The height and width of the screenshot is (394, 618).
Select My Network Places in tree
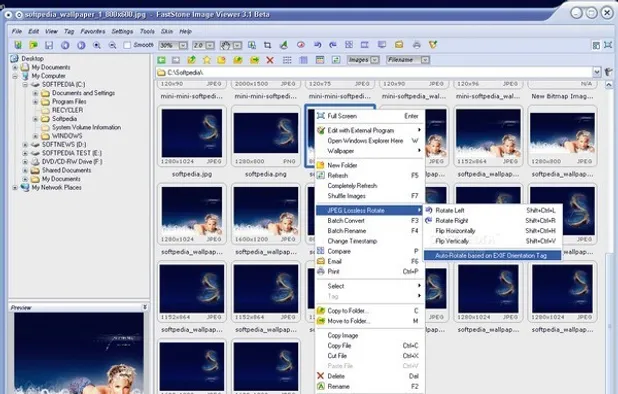(56, 188)
